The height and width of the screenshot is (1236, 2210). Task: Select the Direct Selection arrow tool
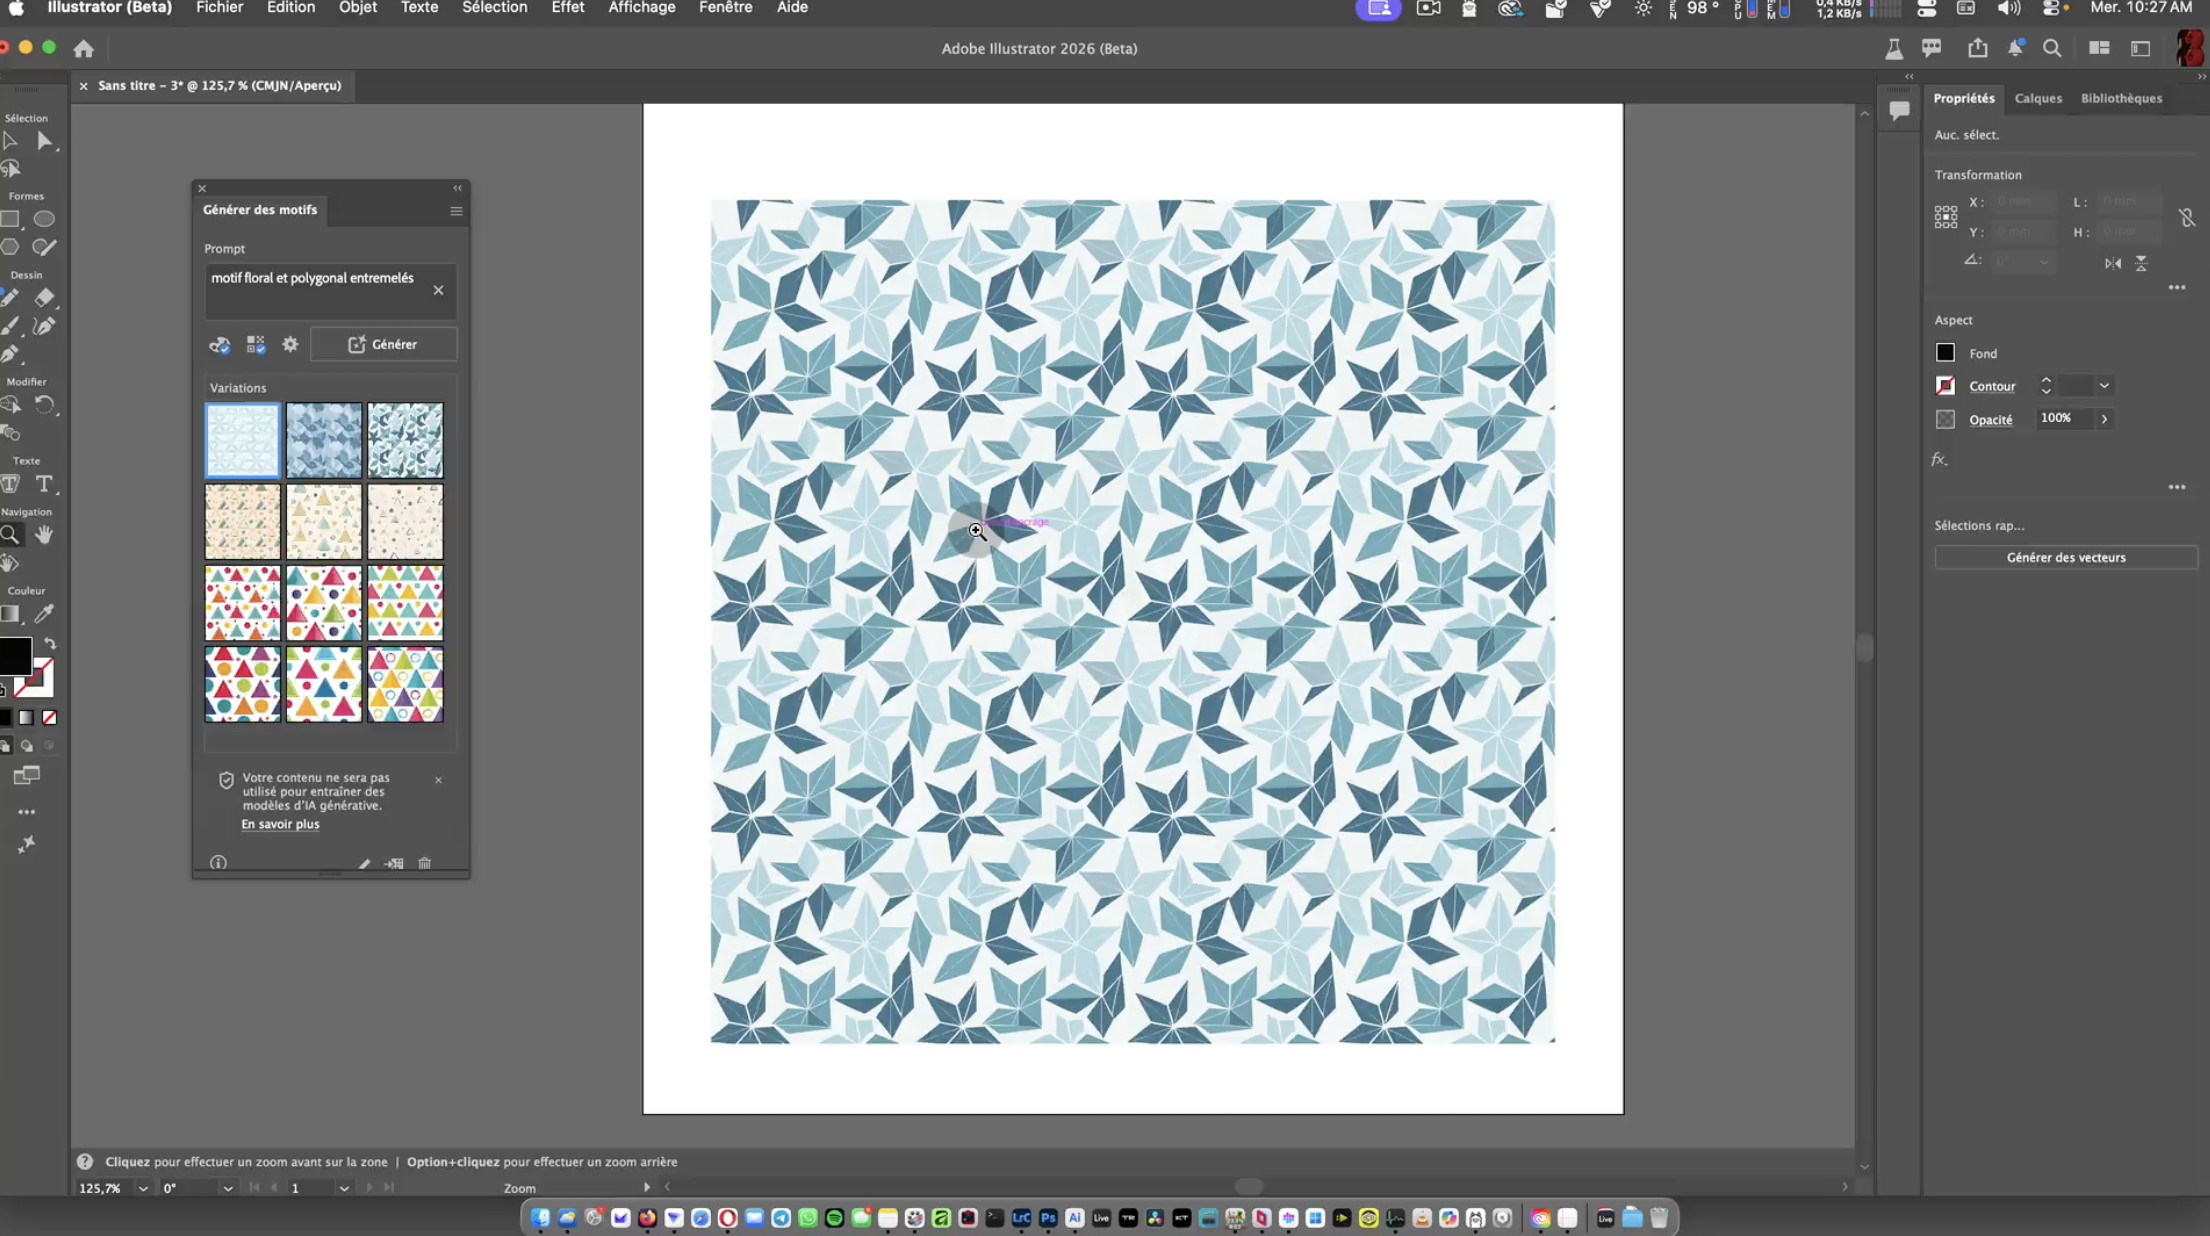pos(44,141)
